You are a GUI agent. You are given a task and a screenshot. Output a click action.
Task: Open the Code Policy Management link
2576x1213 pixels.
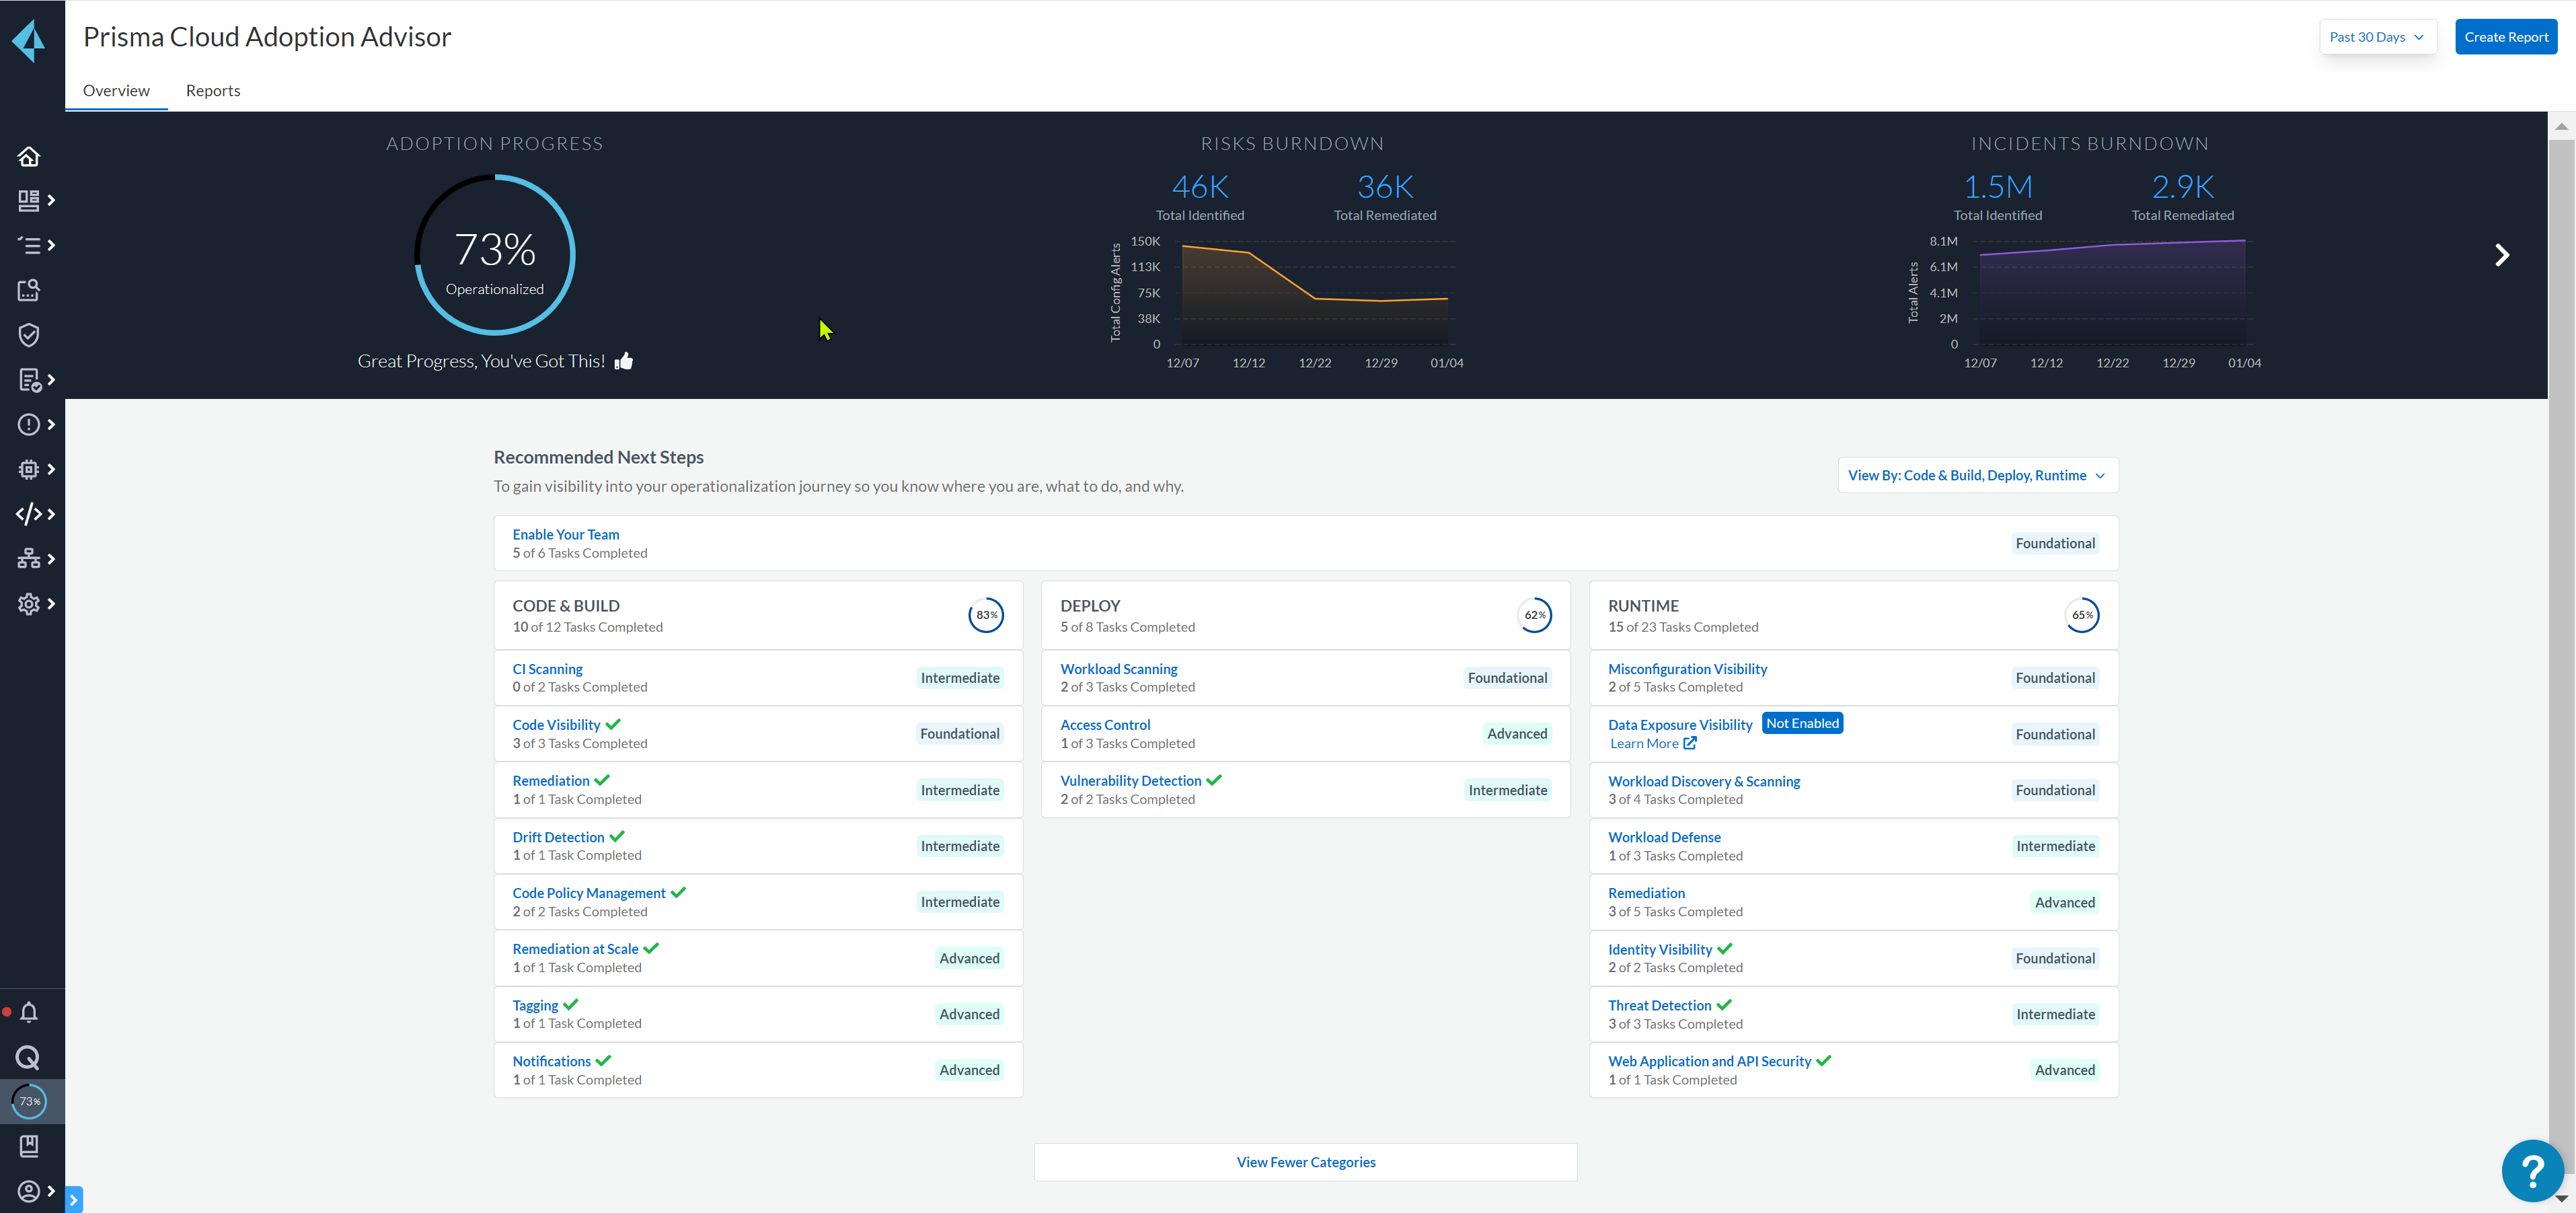pos(589,893)
